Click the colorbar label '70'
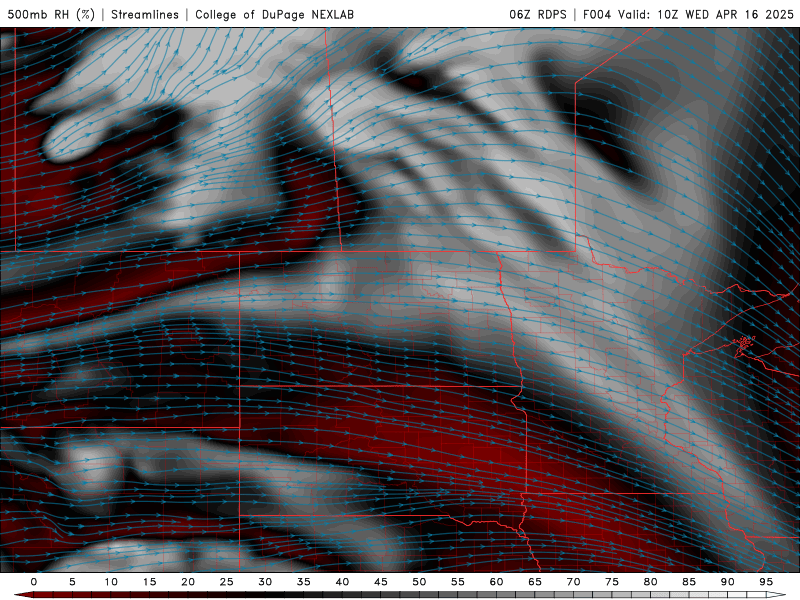 573,582
